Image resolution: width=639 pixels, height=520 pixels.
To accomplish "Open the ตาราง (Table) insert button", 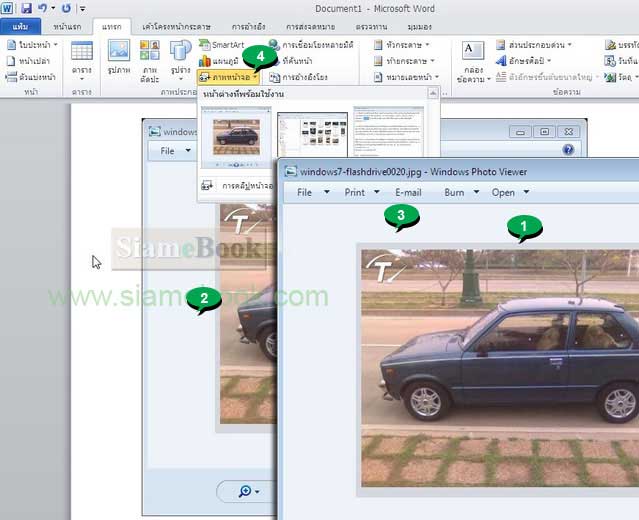I will click(82, 60).
